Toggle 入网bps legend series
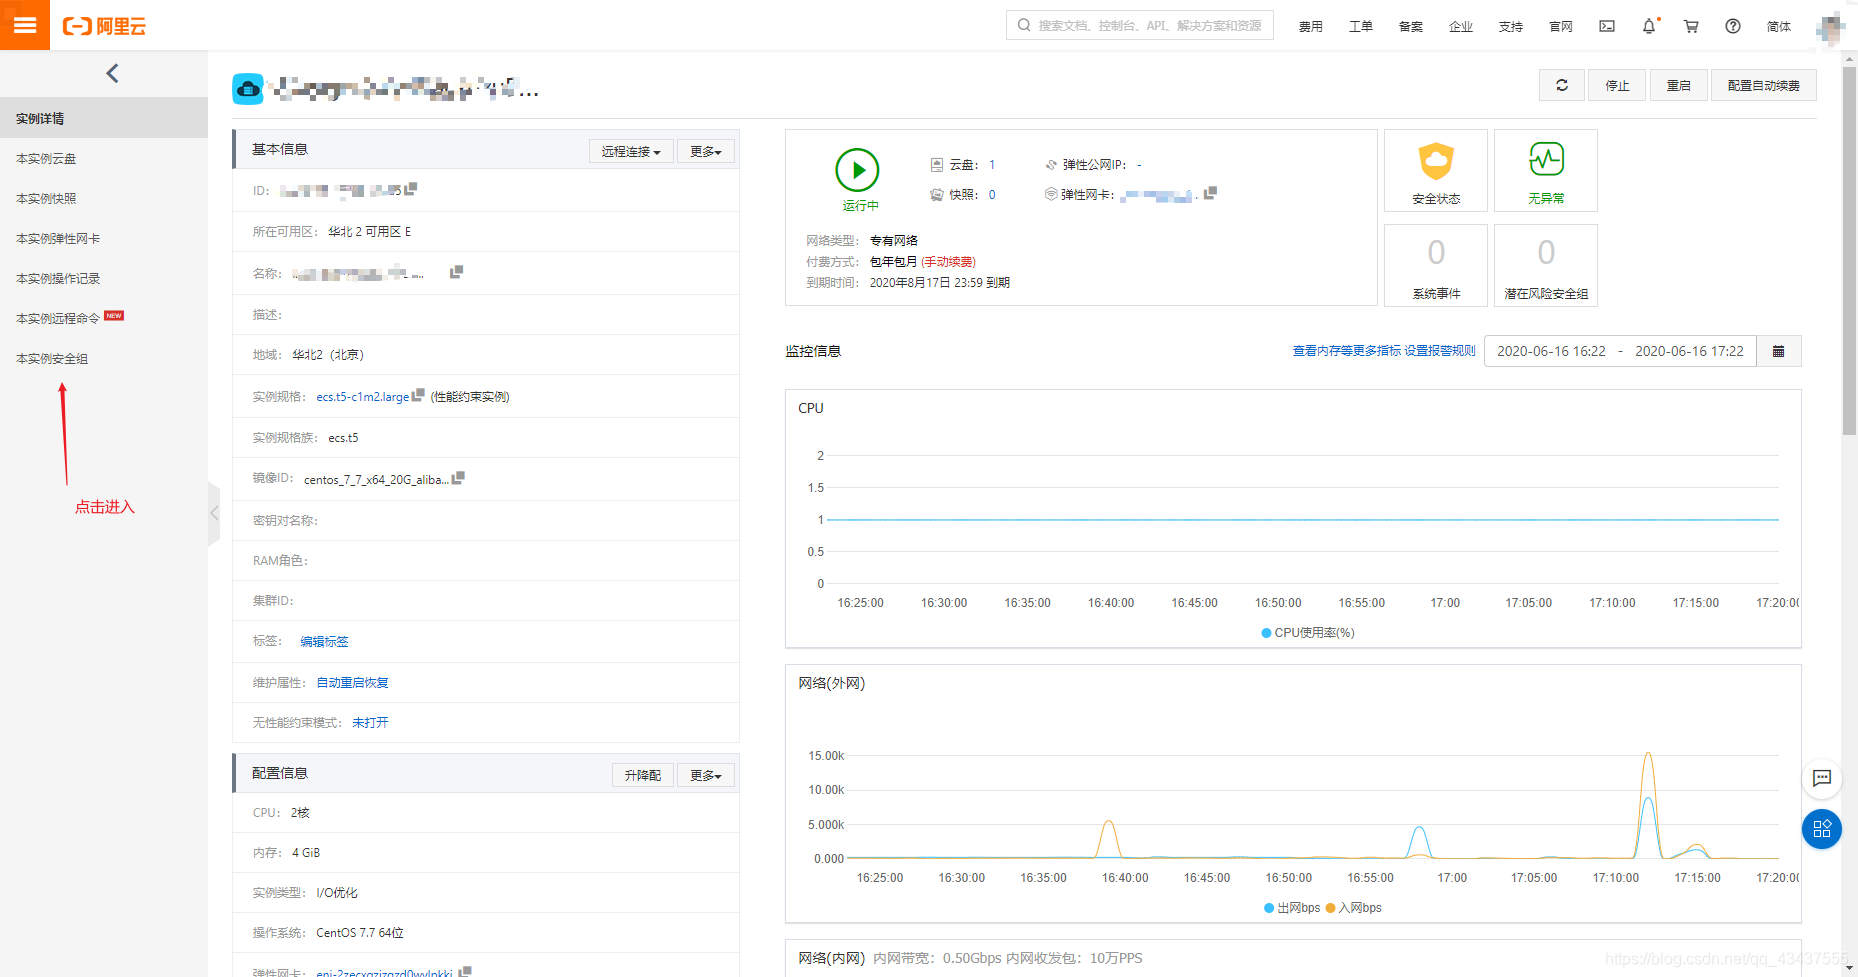1858x977 pixels. 1353,908
